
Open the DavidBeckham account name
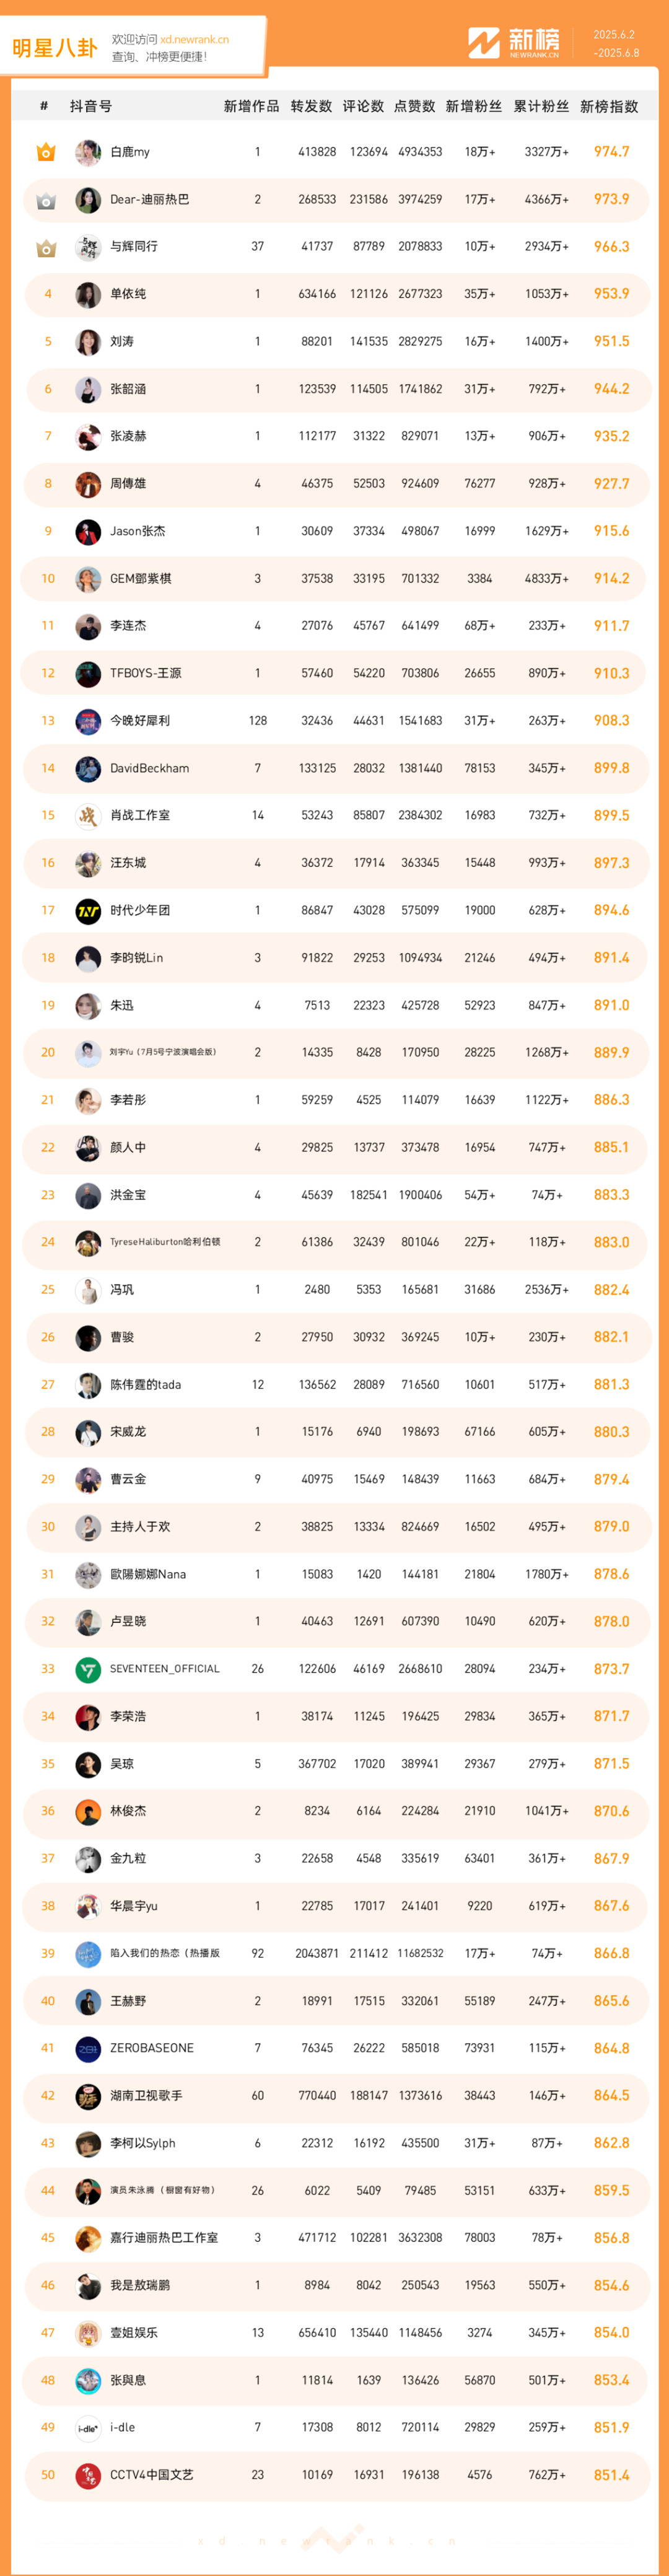(149, 768)
